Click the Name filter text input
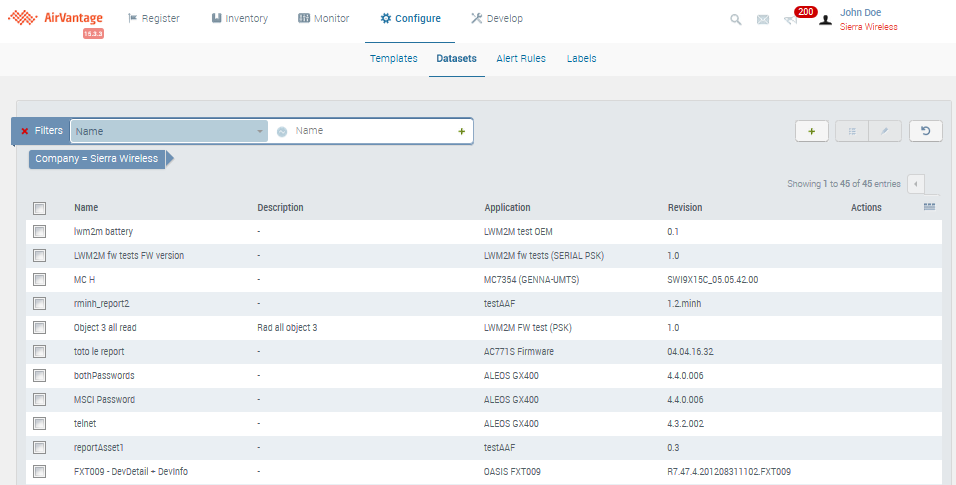956x485 pixels. coord(370,131)
